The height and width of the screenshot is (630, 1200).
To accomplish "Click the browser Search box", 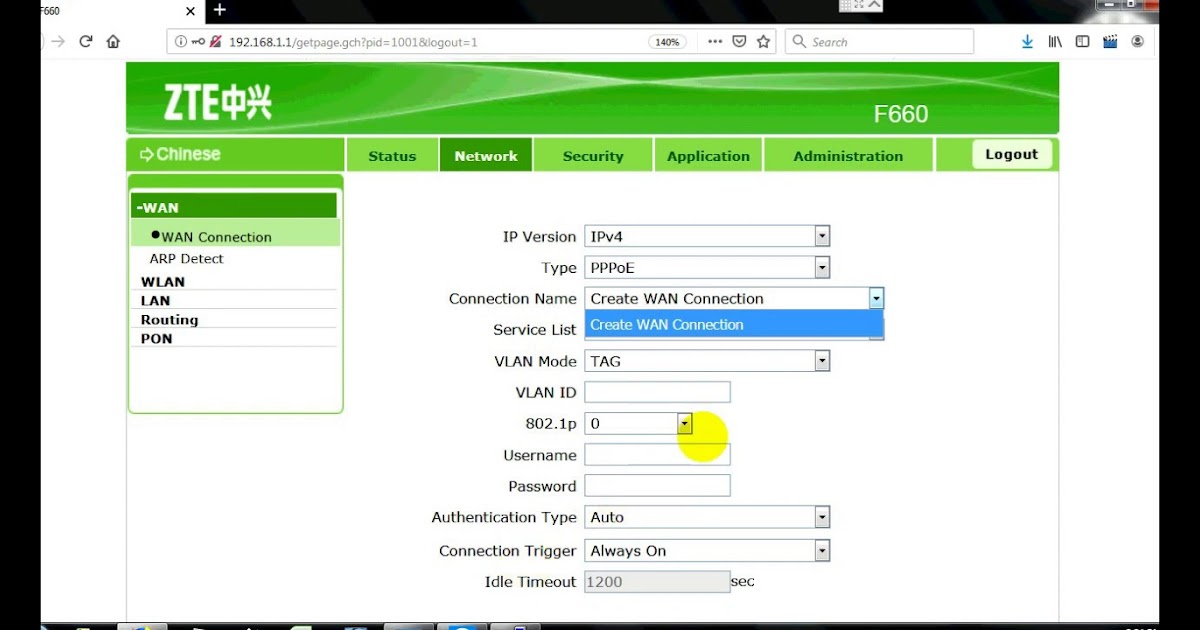I will pyautogui.click(x=880, y=42).
